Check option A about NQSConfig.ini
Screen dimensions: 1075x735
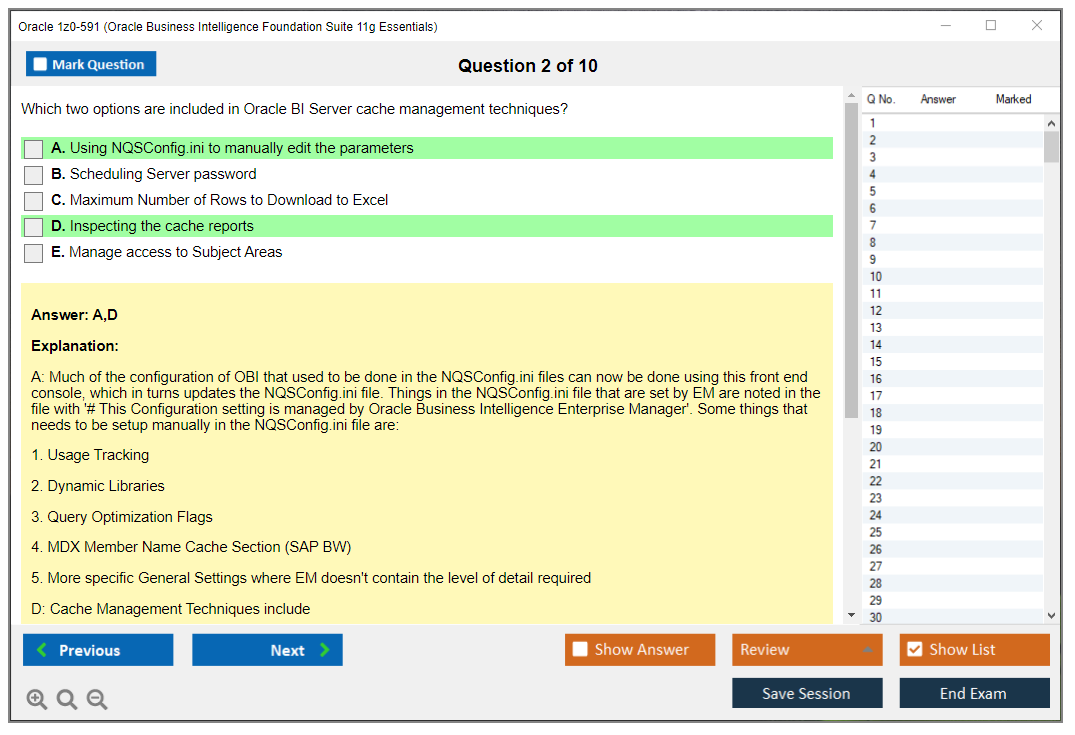tap(34, 149)
